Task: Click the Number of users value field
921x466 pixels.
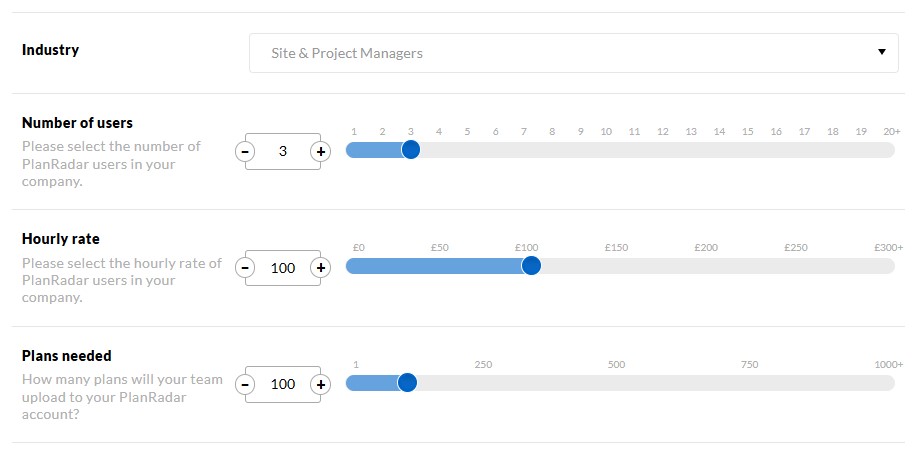Action: pyautogui.click(x=283, y=152)
